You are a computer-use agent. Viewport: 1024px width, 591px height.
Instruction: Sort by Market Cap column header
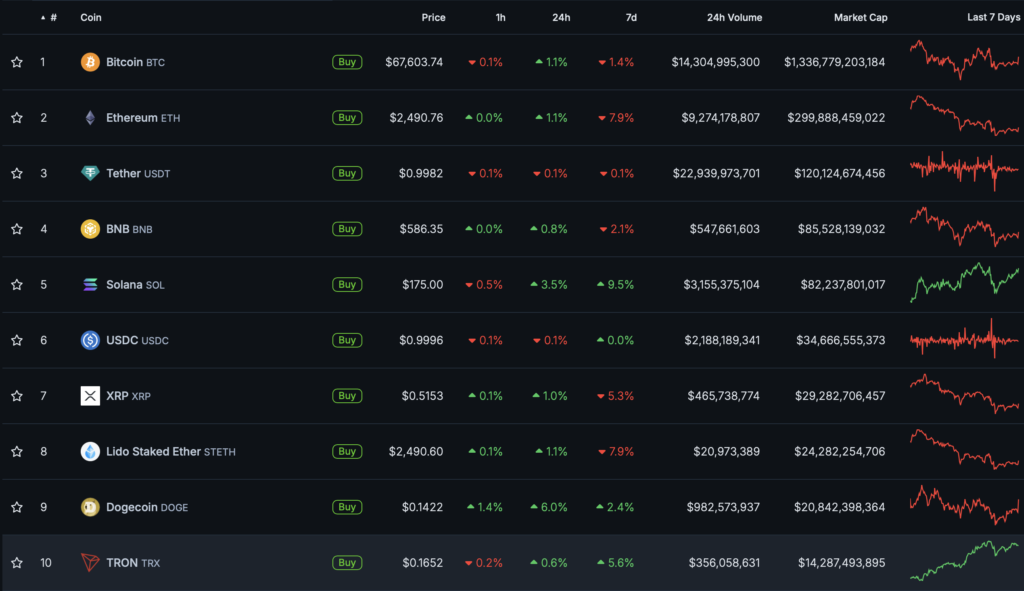tap(860, 18)
